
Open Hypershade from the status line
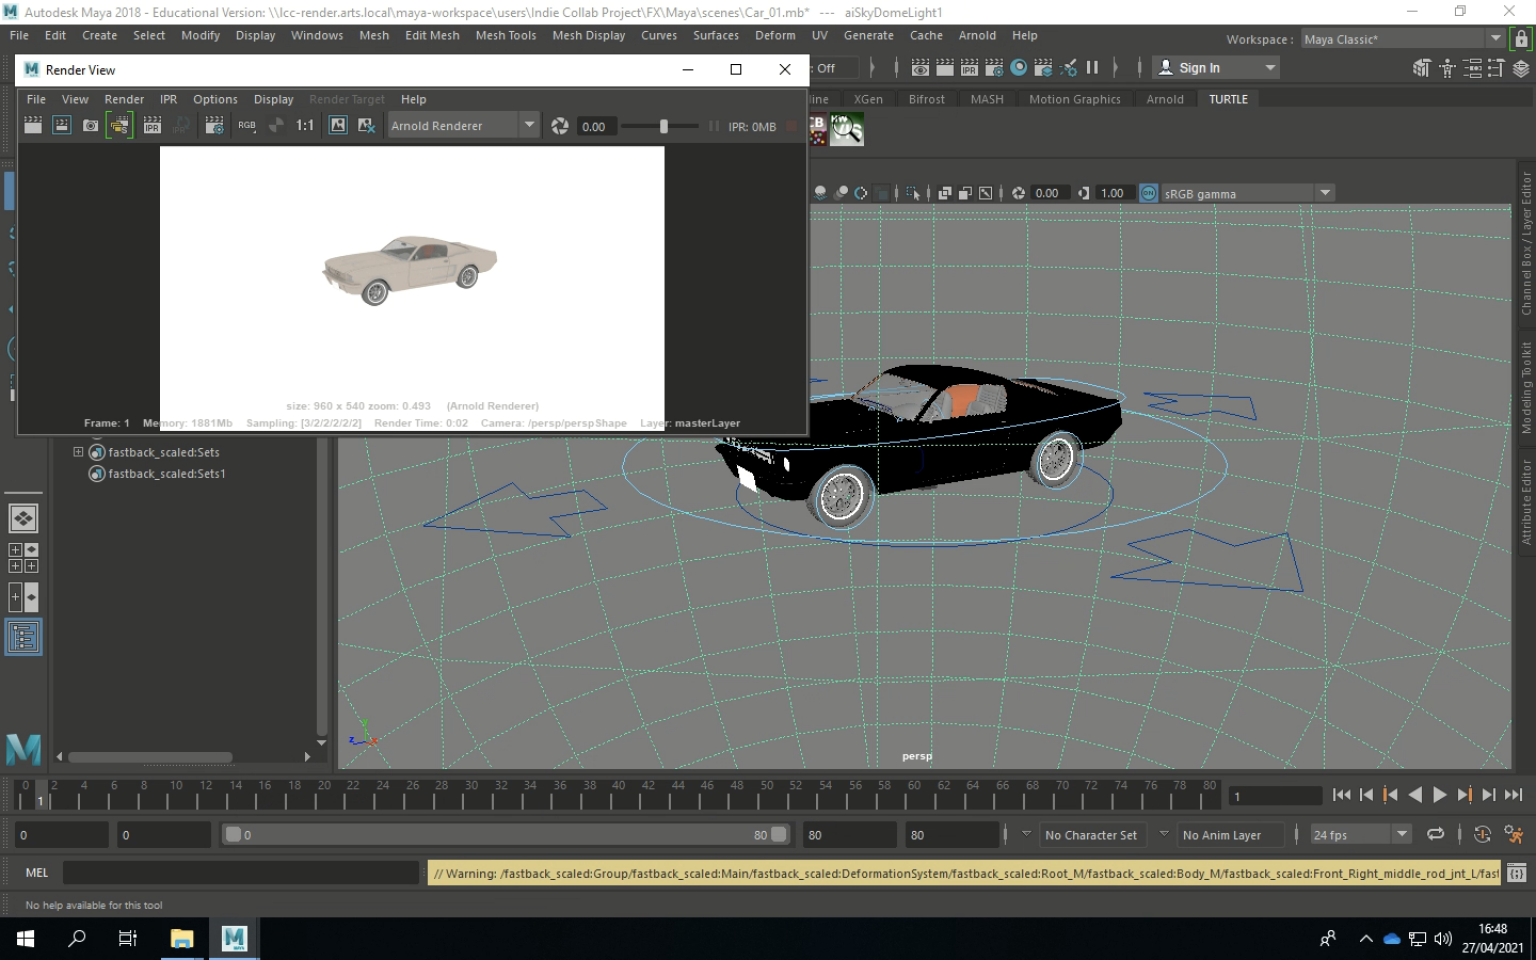pyautogui.click(x=1019, y=68)
